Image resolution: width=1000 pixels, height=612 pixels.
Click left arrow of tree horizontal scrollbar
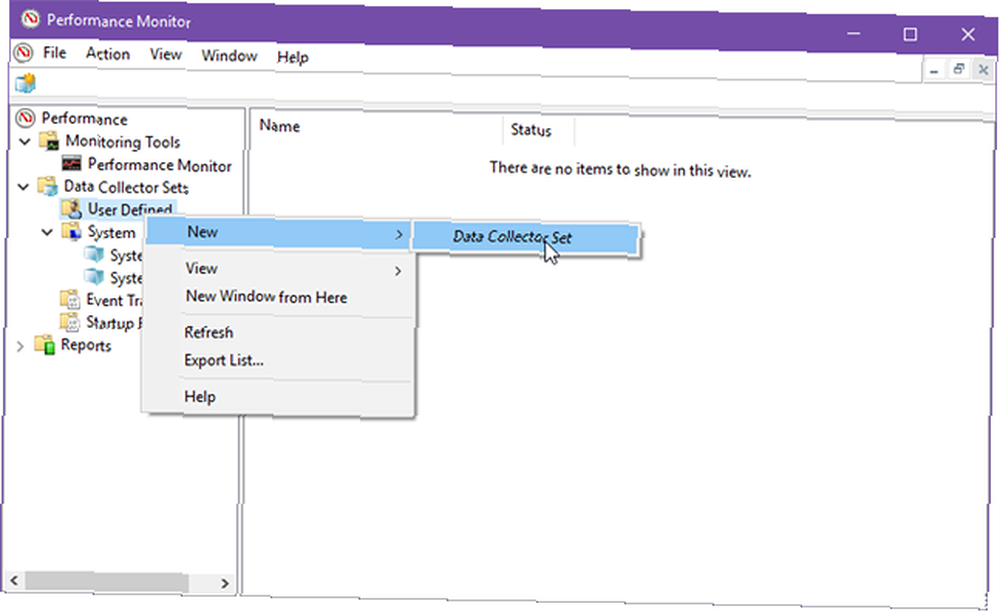[14, 581]
